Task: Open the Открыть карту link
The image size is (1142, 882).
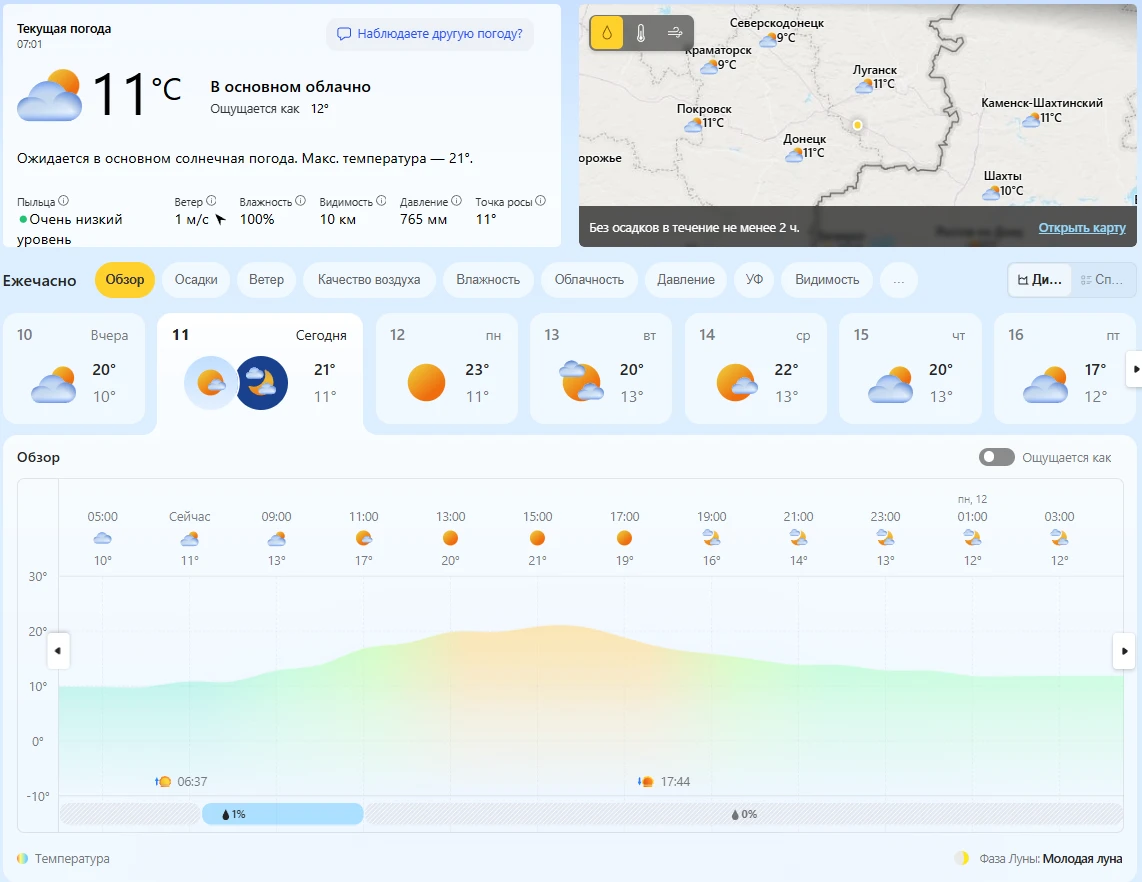Action: pyautogui.click(x=1082, y=228)
